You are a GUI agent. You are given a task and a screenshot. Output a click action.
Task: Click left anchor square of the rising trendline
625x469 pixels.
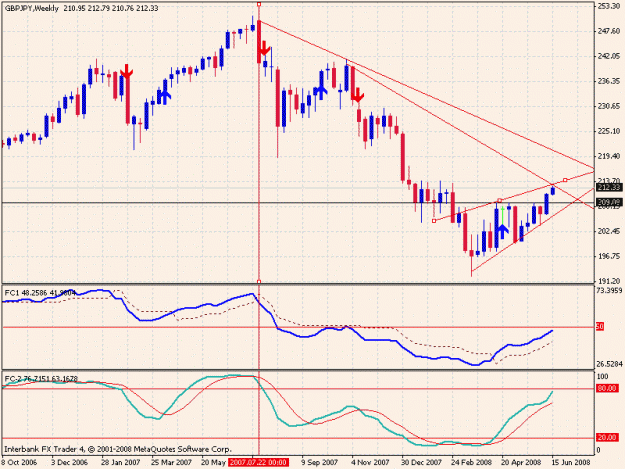coord(434,221)
